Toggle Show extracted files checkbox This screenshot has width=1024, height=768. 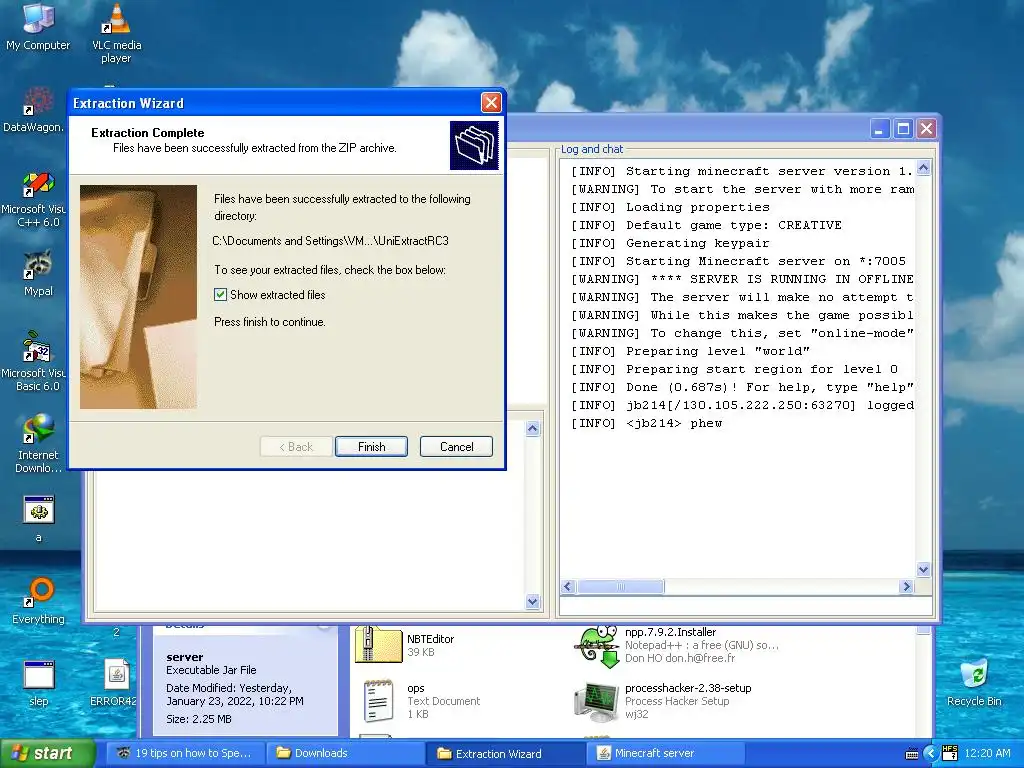[221, 295]
